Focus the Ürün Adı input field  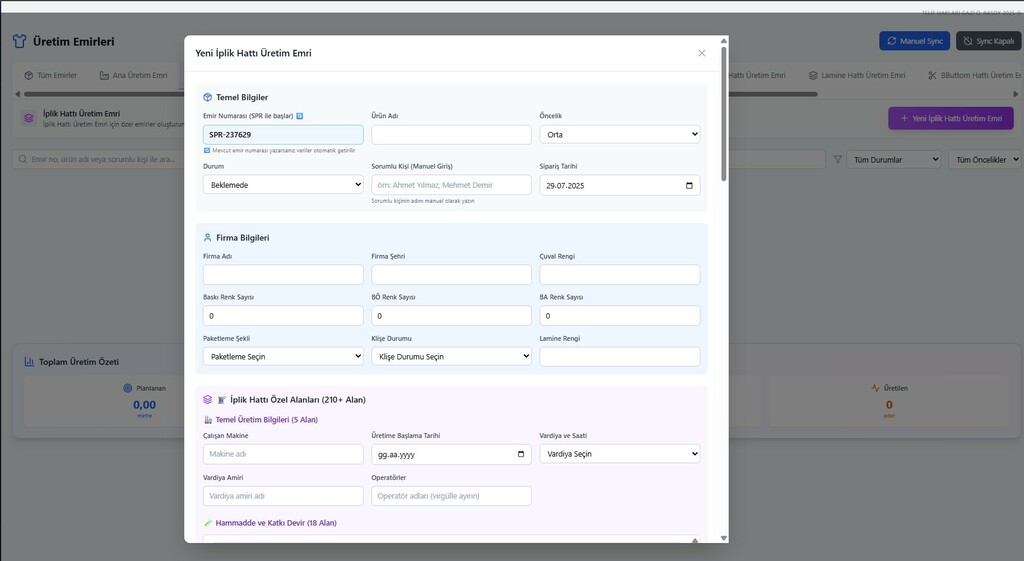tap(451, 134)
